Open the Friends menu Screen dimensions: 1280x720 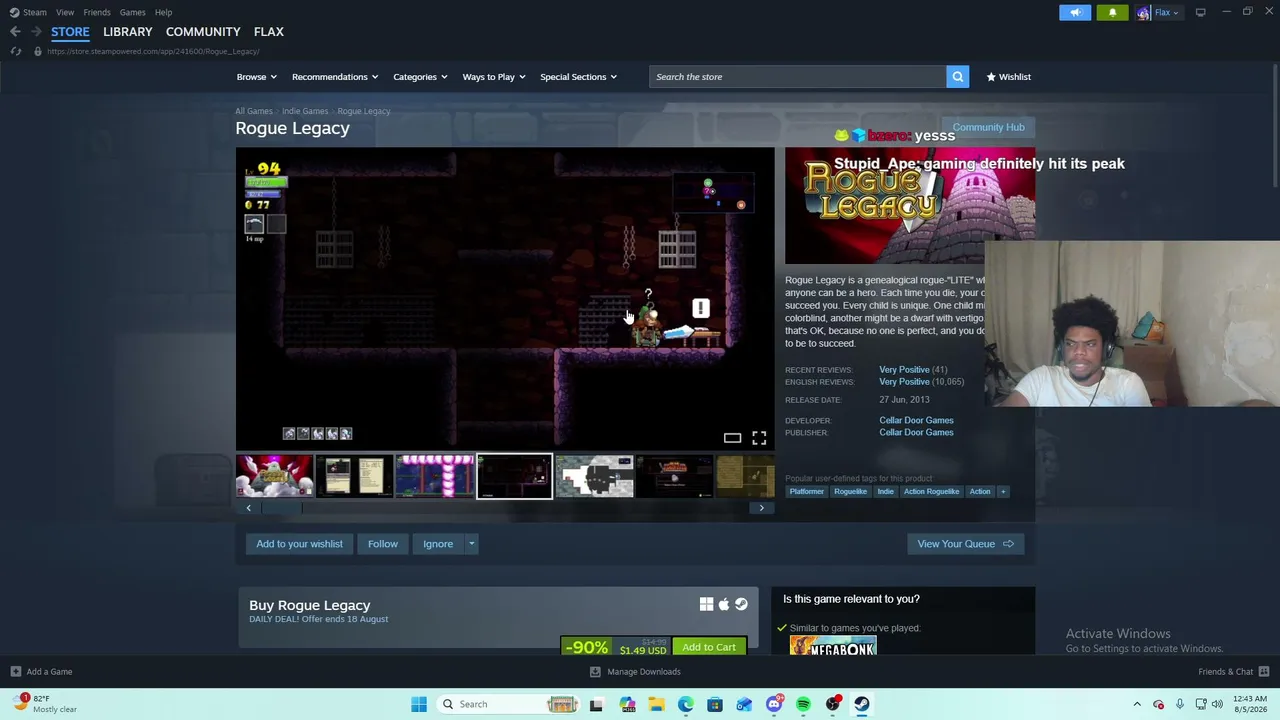coord(97,12)
